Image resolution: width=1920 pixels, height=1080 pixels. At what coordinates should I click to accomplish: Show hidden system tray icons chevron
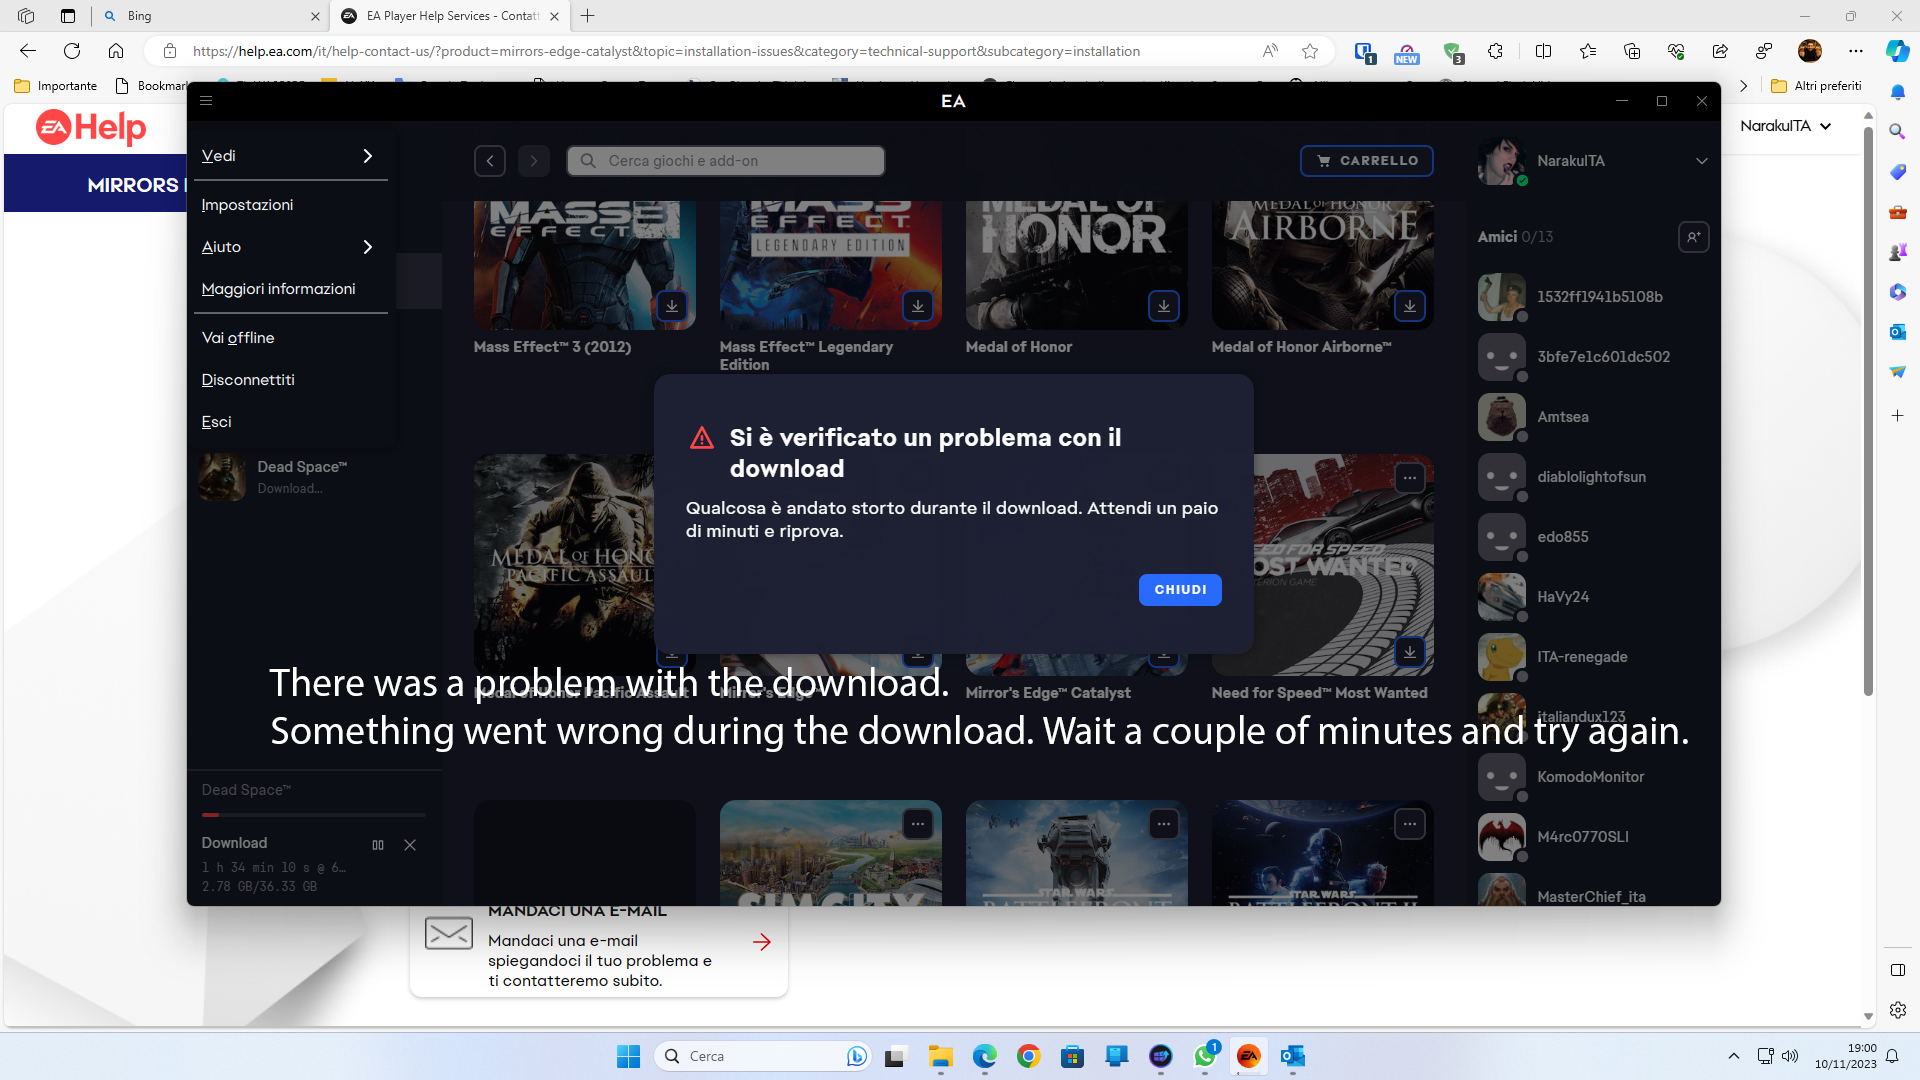1734,1056
